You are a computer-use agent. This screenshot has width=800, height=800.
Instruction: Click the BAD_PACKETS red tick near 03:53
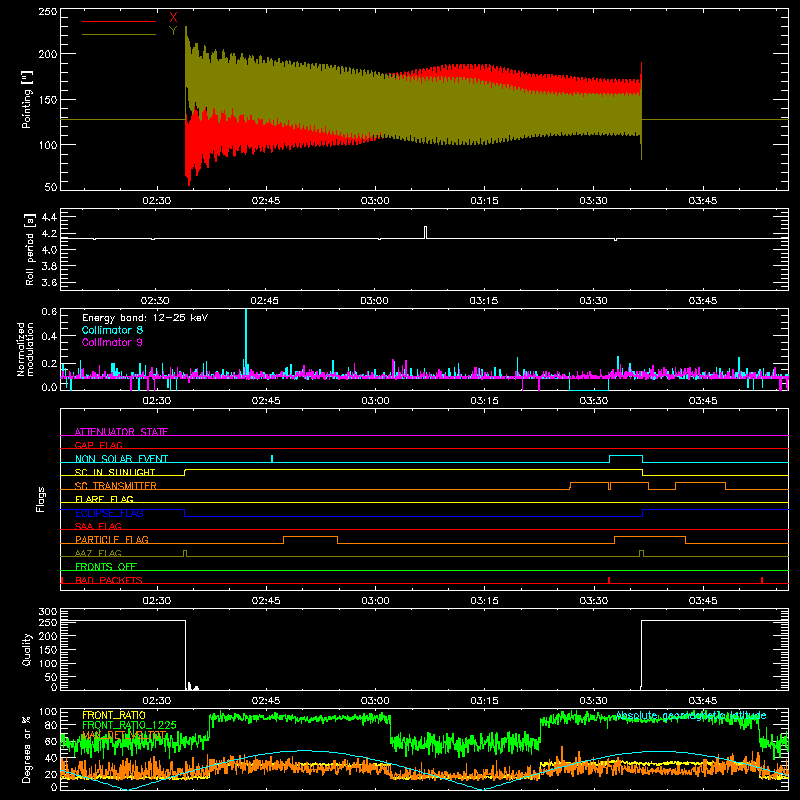(x=762, y=580)
